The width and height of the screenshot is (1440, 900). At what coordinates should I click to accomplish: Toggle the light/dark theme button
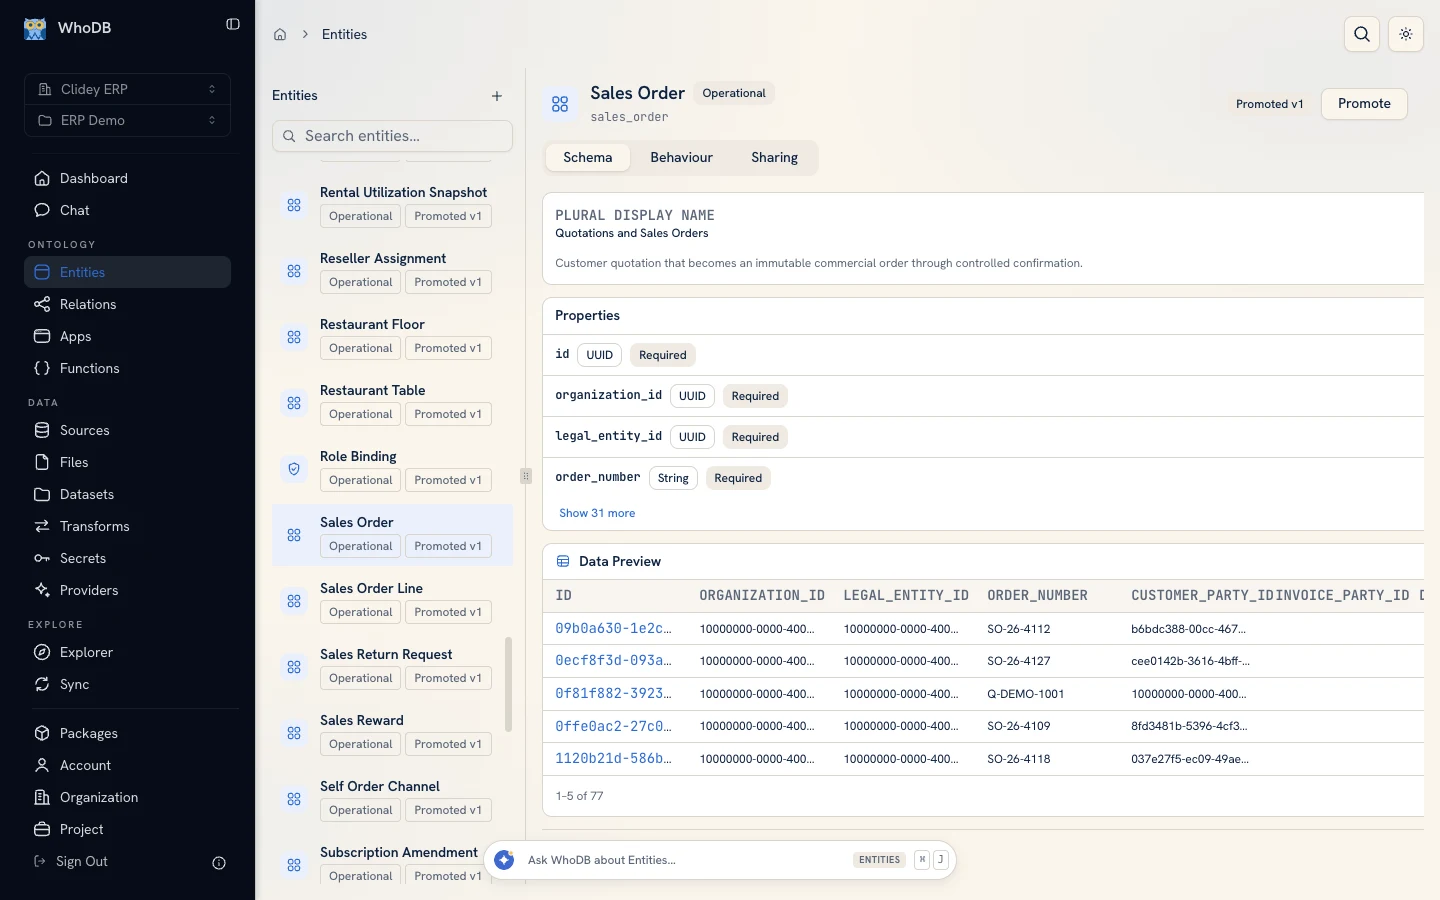coord(1406,34)
